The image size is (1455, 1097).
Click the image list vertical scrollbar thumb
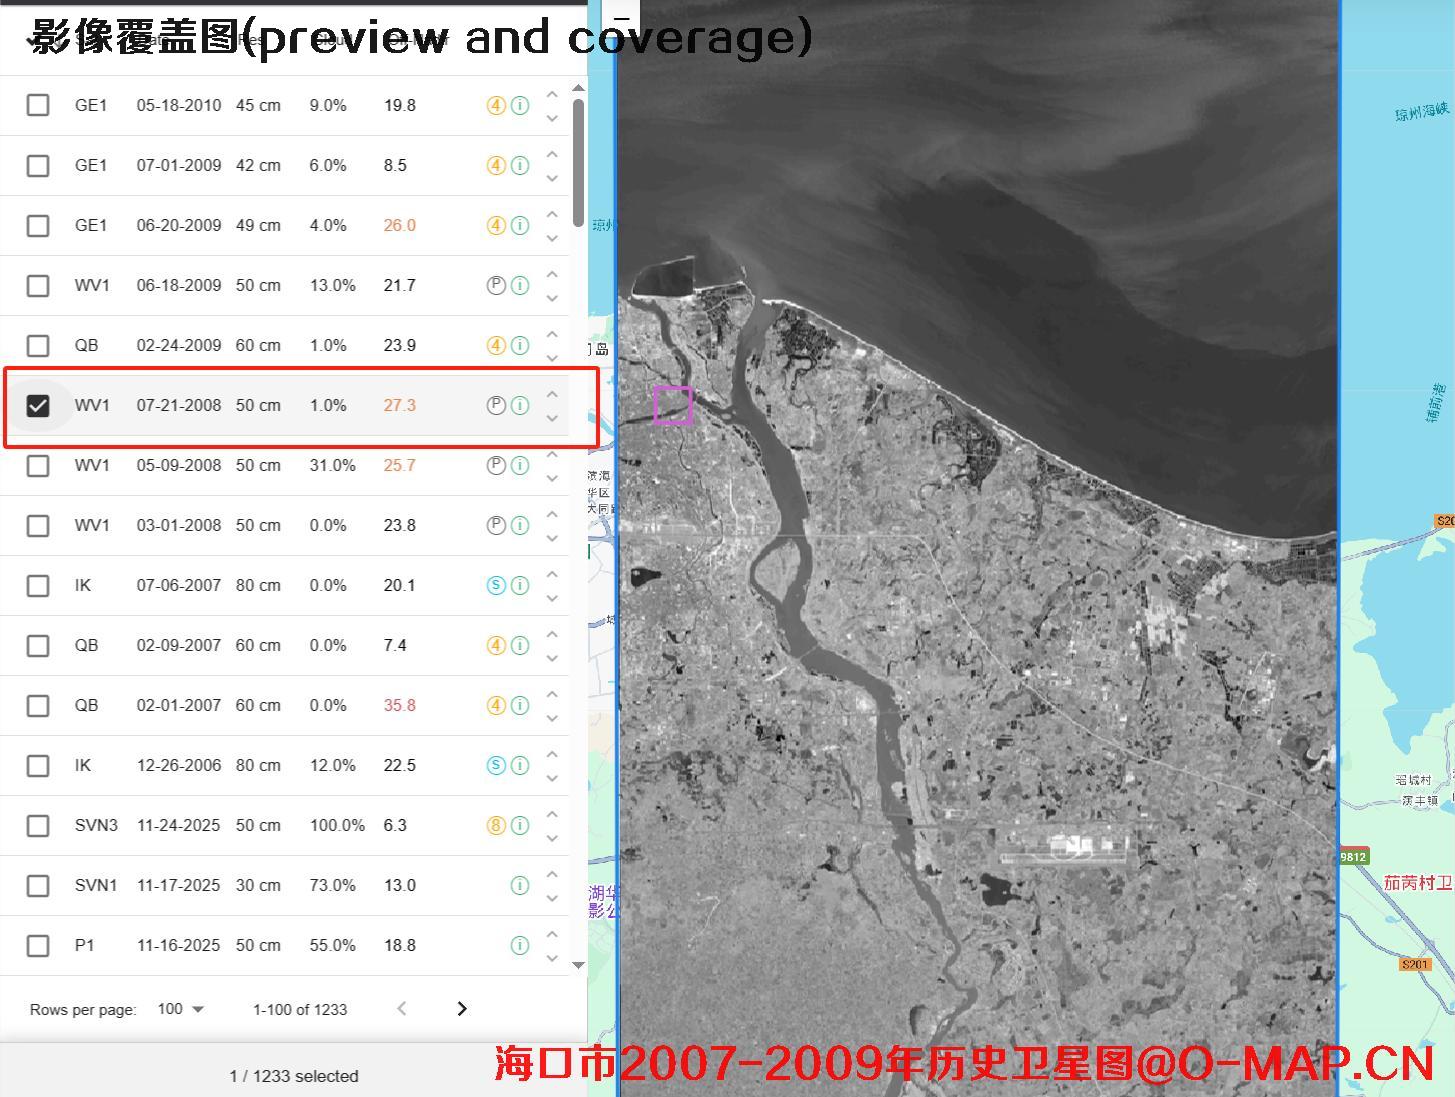coord(578,160)
